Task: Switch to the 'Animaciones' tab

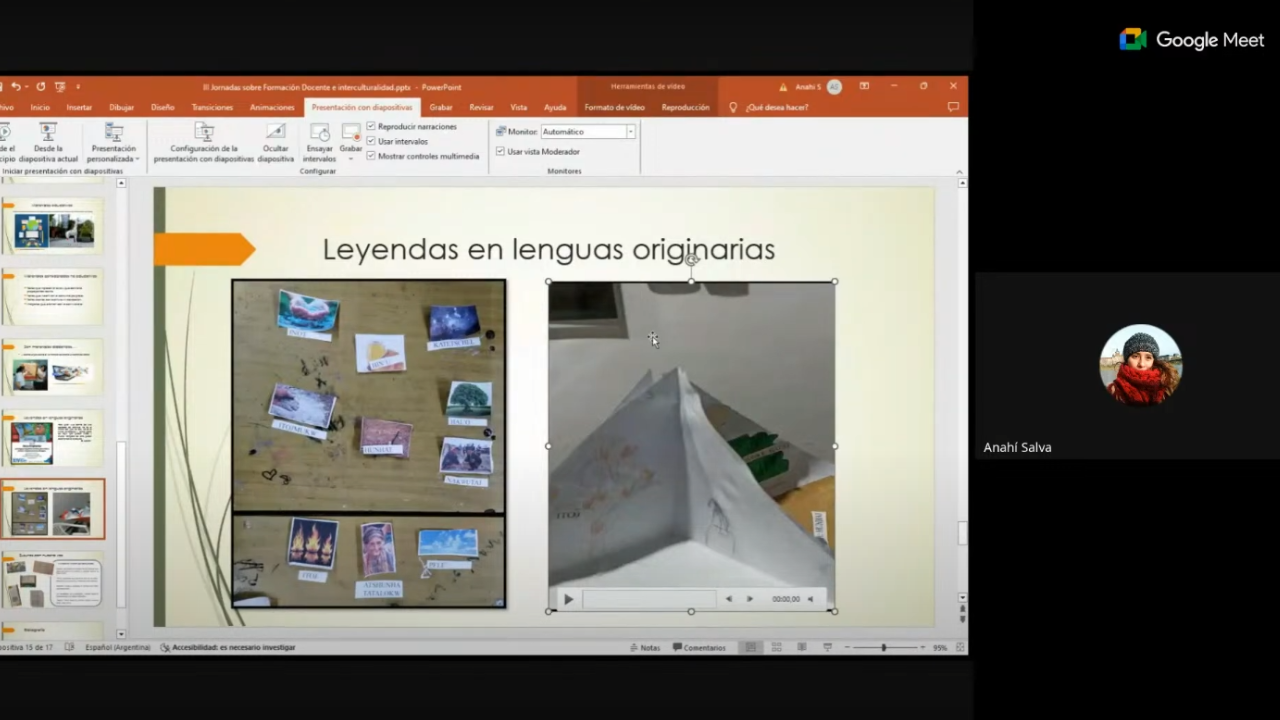Action: pyautogui.click(x=272, y=107)
